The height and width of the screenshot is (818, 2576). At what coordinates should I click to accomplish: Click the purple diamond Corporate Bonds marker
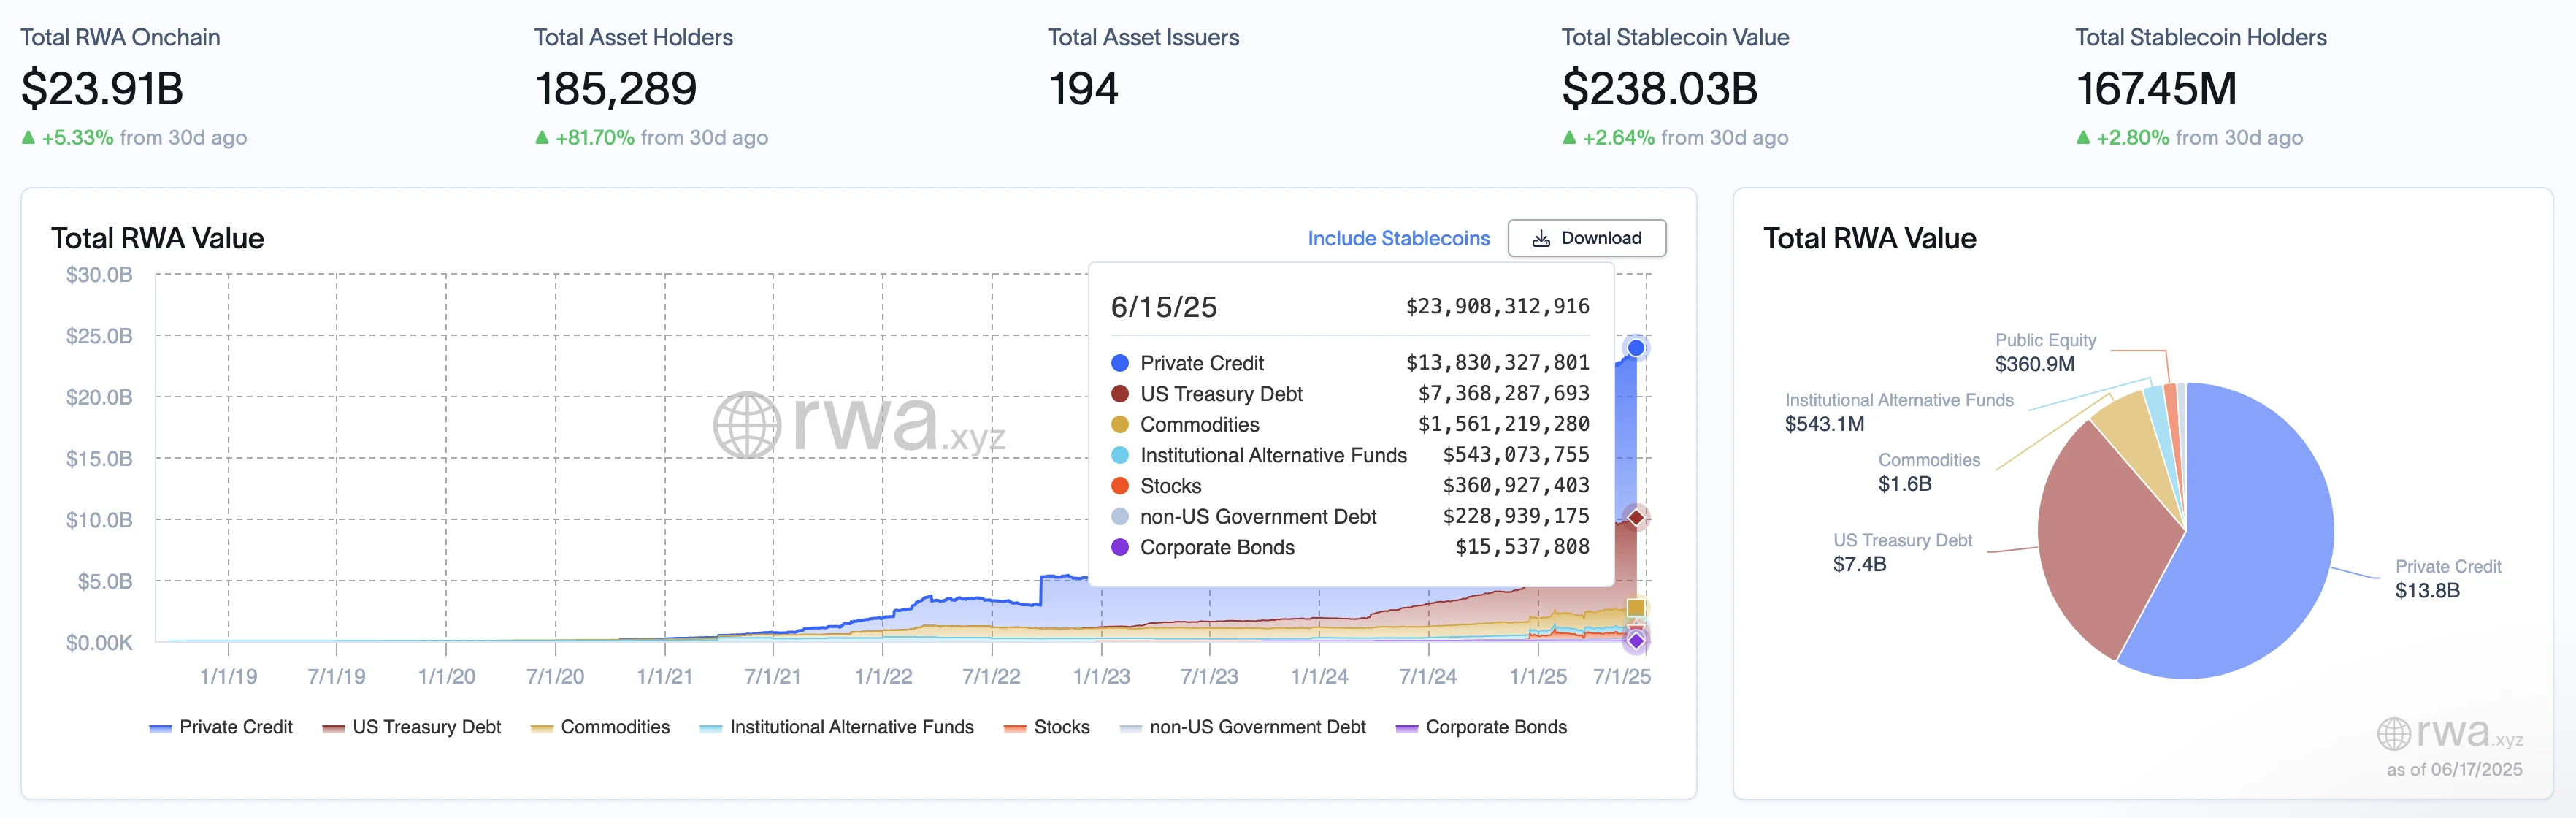click(1636, 640)
